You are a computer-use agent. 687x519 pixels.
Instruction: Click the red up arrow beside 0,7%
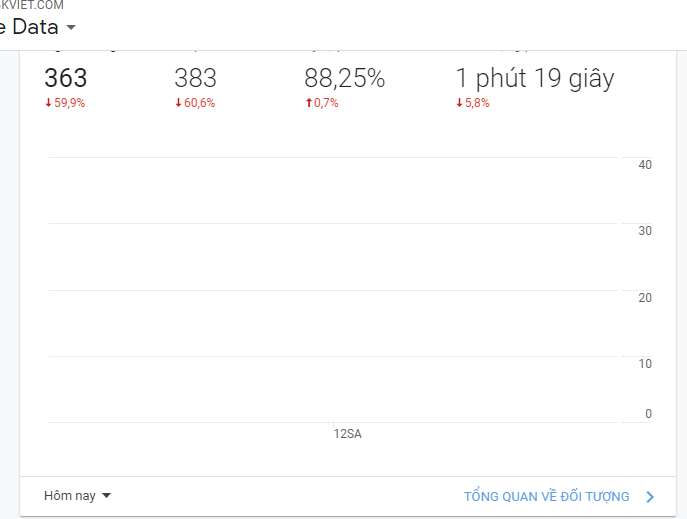click(309, 102)
